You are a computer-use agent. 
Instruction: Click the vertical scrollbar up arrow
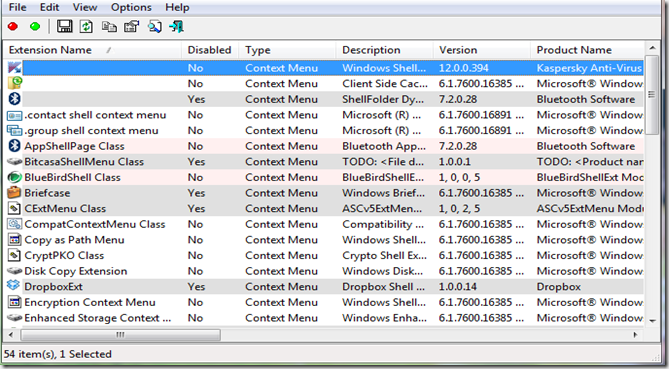(x=652, y=48)
